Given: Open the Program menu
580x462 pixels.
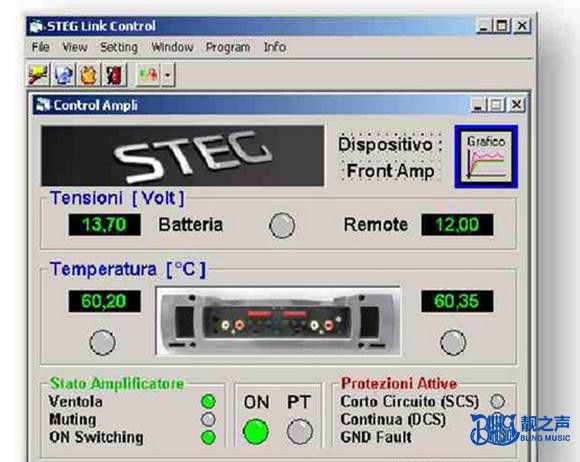Looking at the screenshot, I should coord(227,47).
